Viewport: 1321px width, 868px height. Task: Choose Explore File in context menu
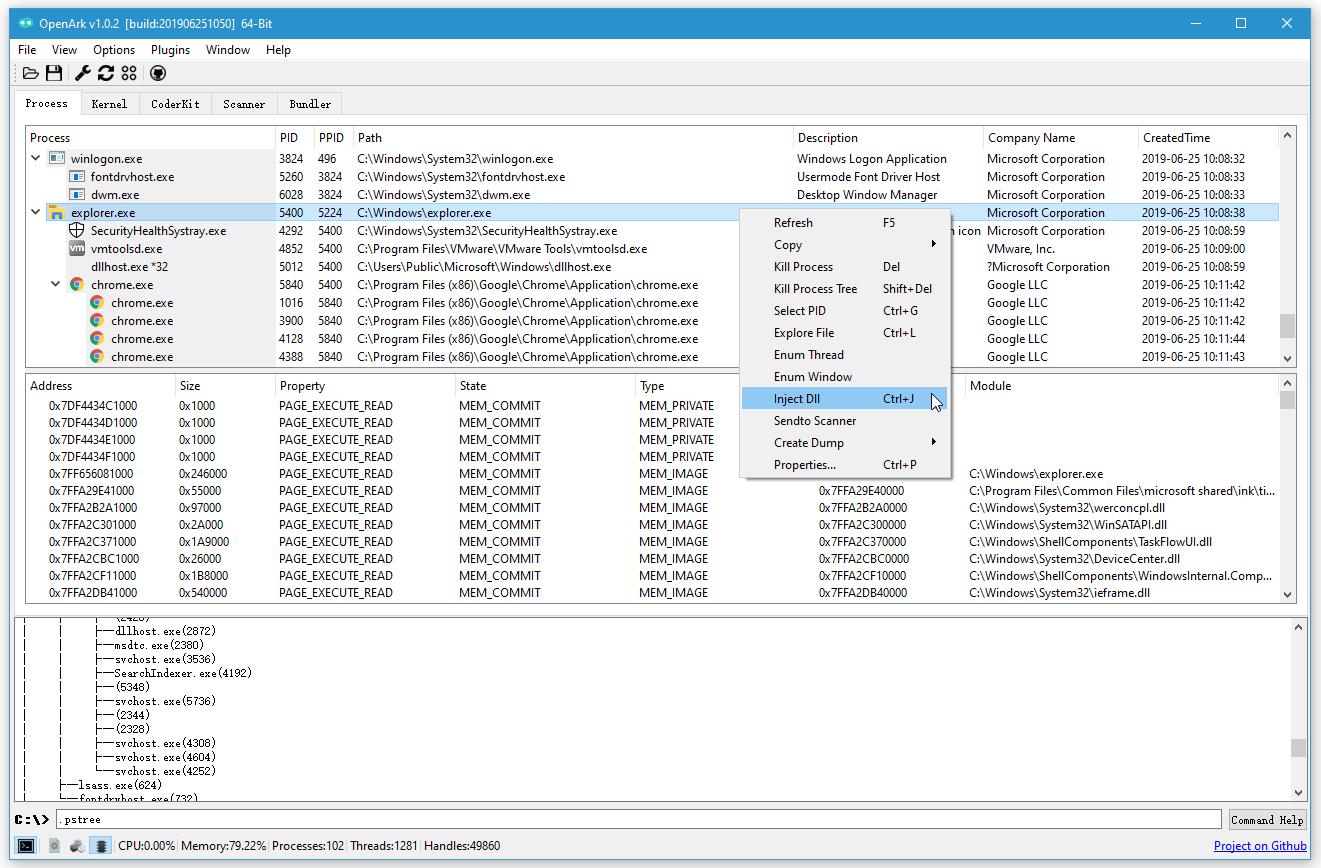click(x=844, y=332)
